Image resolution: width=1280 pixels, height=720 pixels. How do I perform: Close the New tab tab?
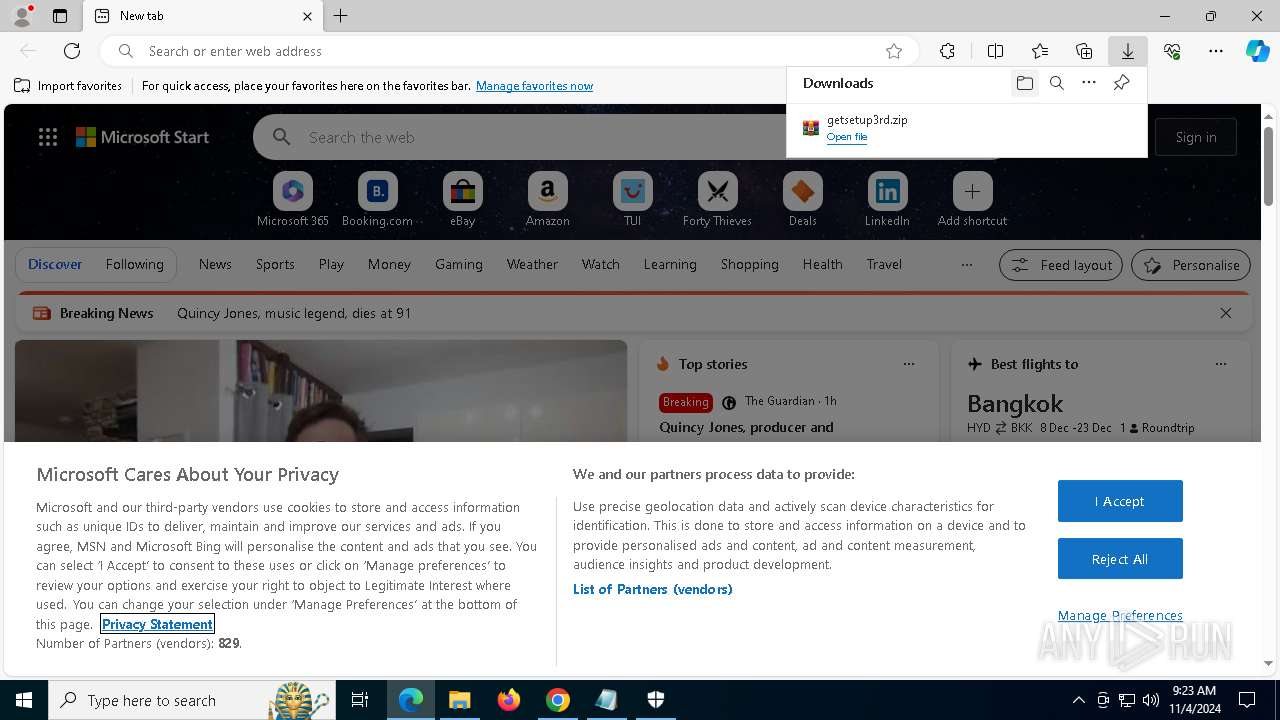[307, 16]
